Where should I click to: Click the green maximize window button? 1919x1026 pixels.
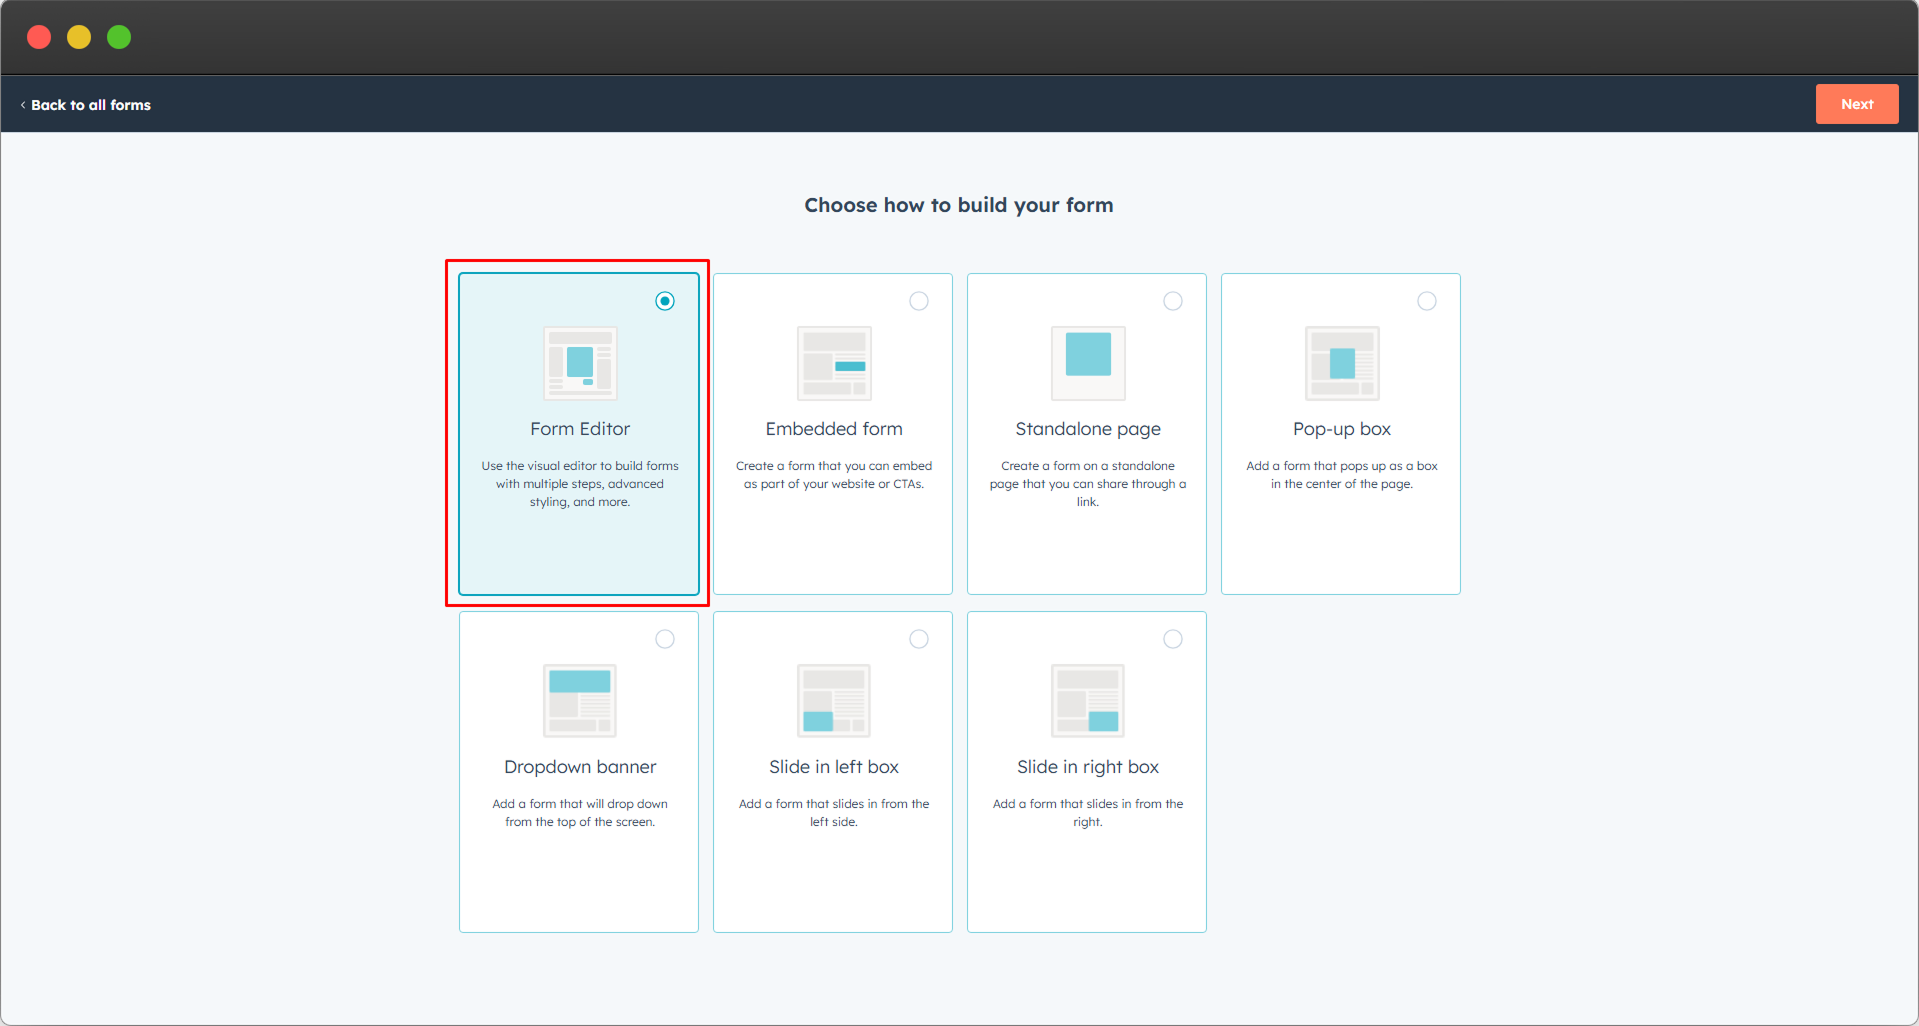(x=119, y=37)
